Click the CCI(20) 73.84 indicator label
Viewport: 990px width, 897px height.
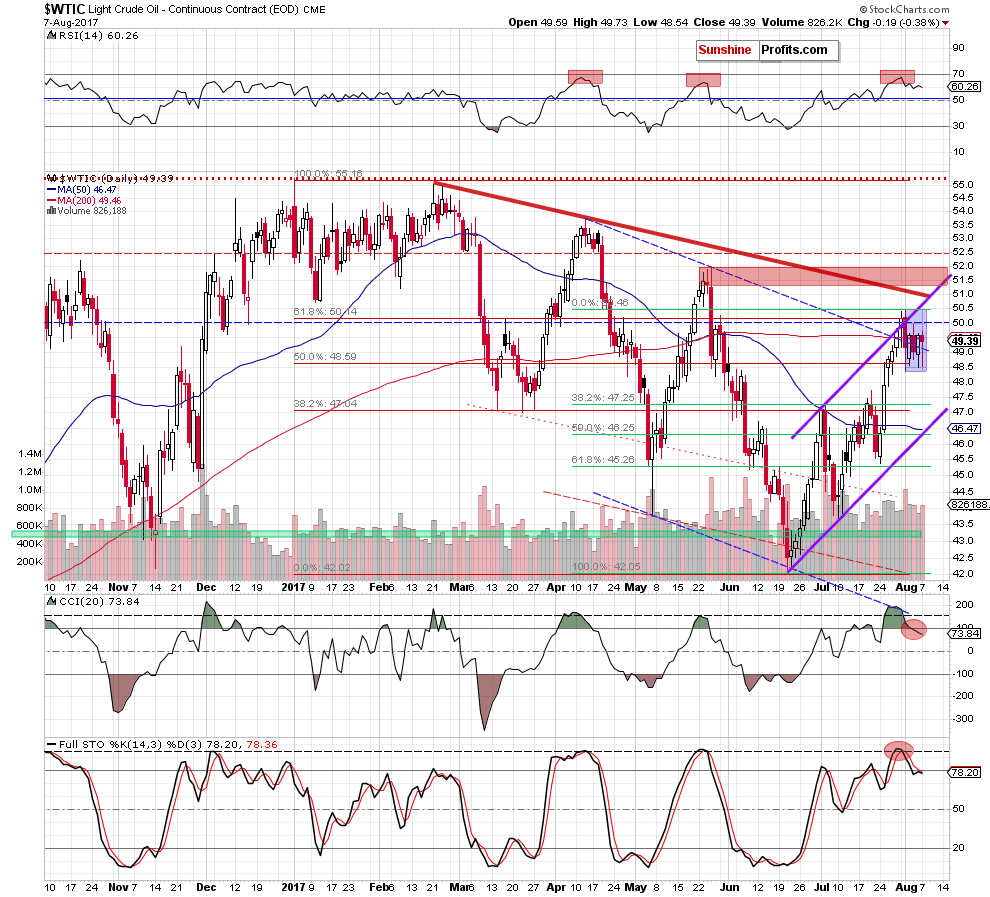point(93,602)
